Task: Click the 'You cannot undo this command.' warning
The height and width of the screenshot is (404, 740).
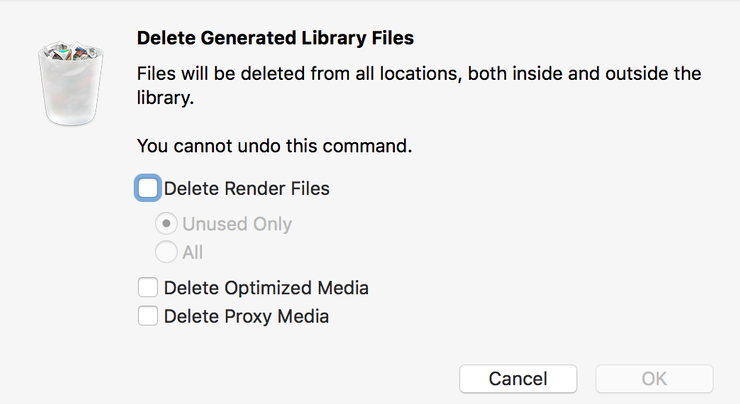Action: (x=274, y=146)
